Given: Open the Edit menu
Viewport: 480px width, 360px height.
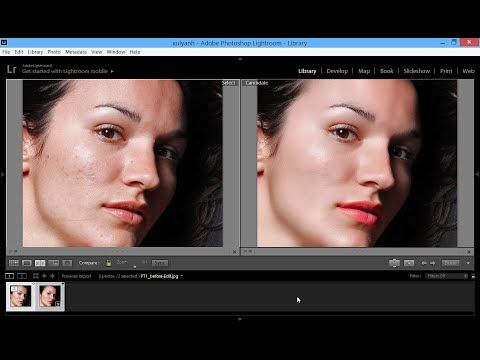Looking at the screenshot, I should 19,52.
